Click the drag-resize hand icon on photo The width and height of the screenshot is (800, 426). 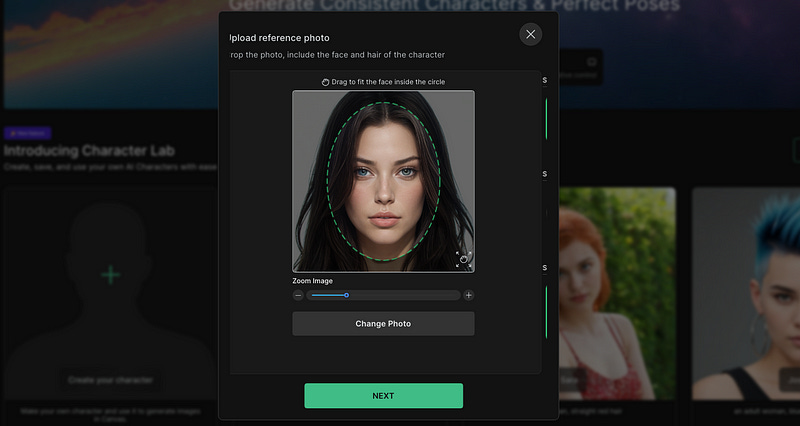(463, 260)
